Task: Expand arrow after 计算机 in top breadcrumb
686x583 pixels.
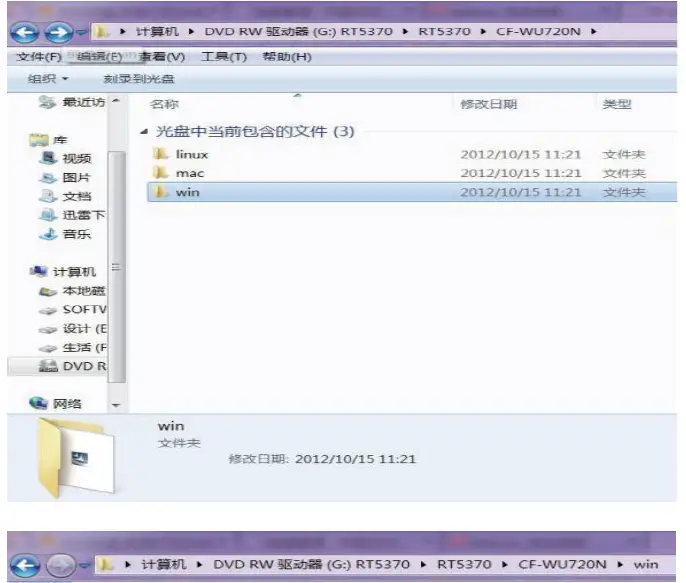Action: pyautogui.click(x=191, y=31)
